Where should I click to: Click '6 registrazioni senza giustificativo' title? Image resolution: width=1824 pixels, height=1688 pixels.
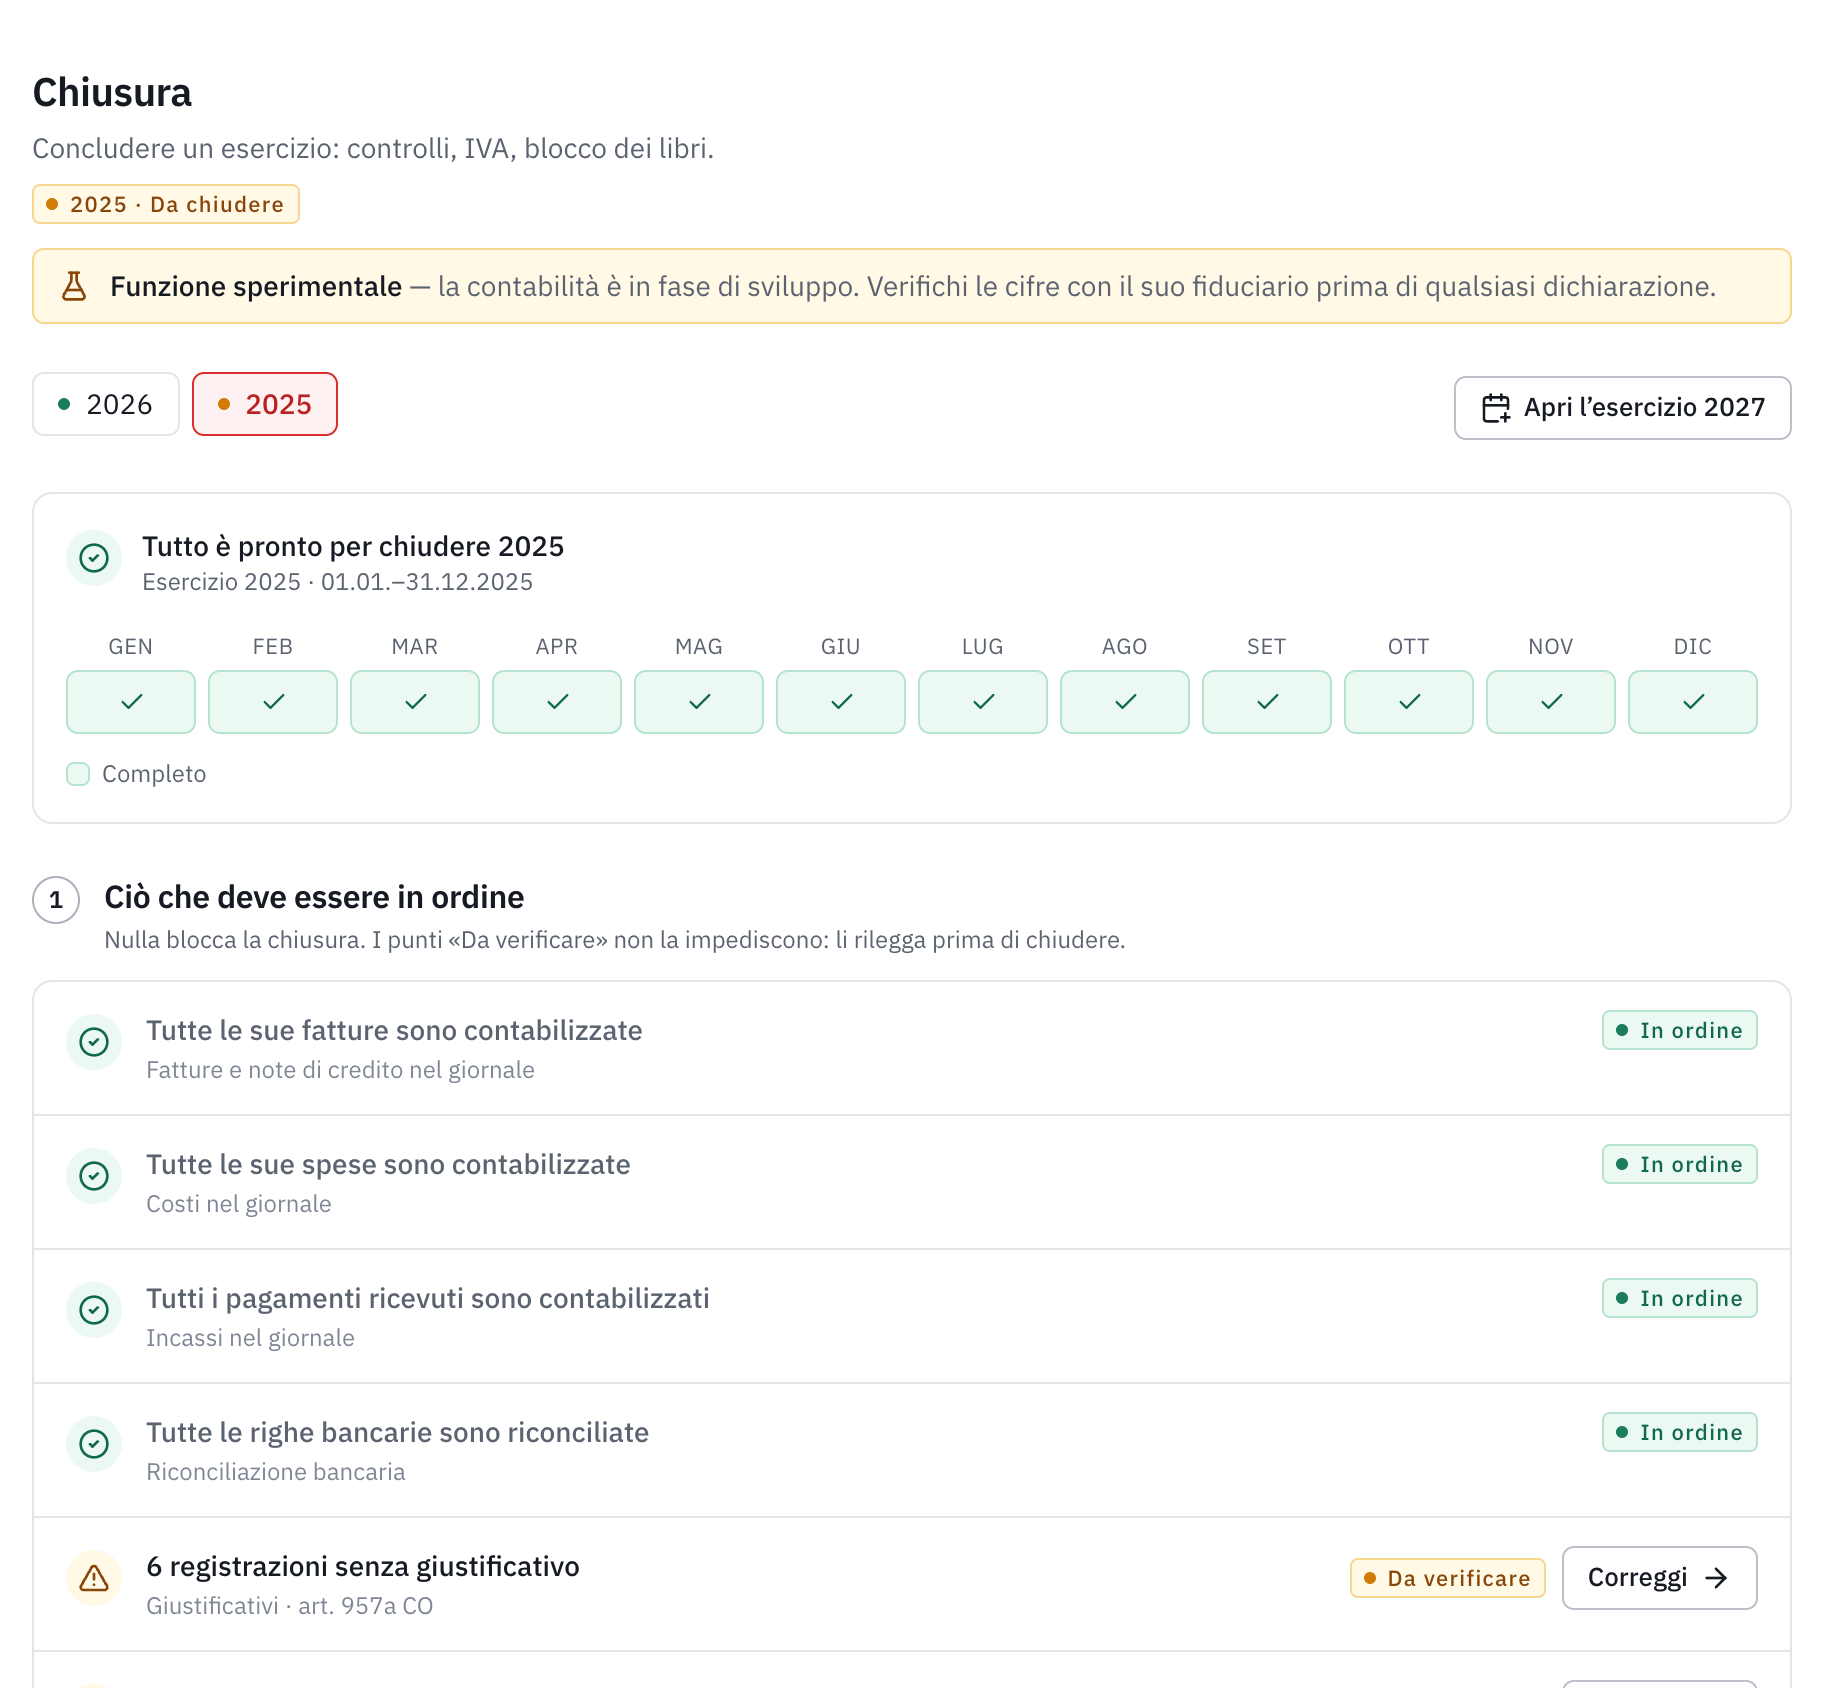363,1566
